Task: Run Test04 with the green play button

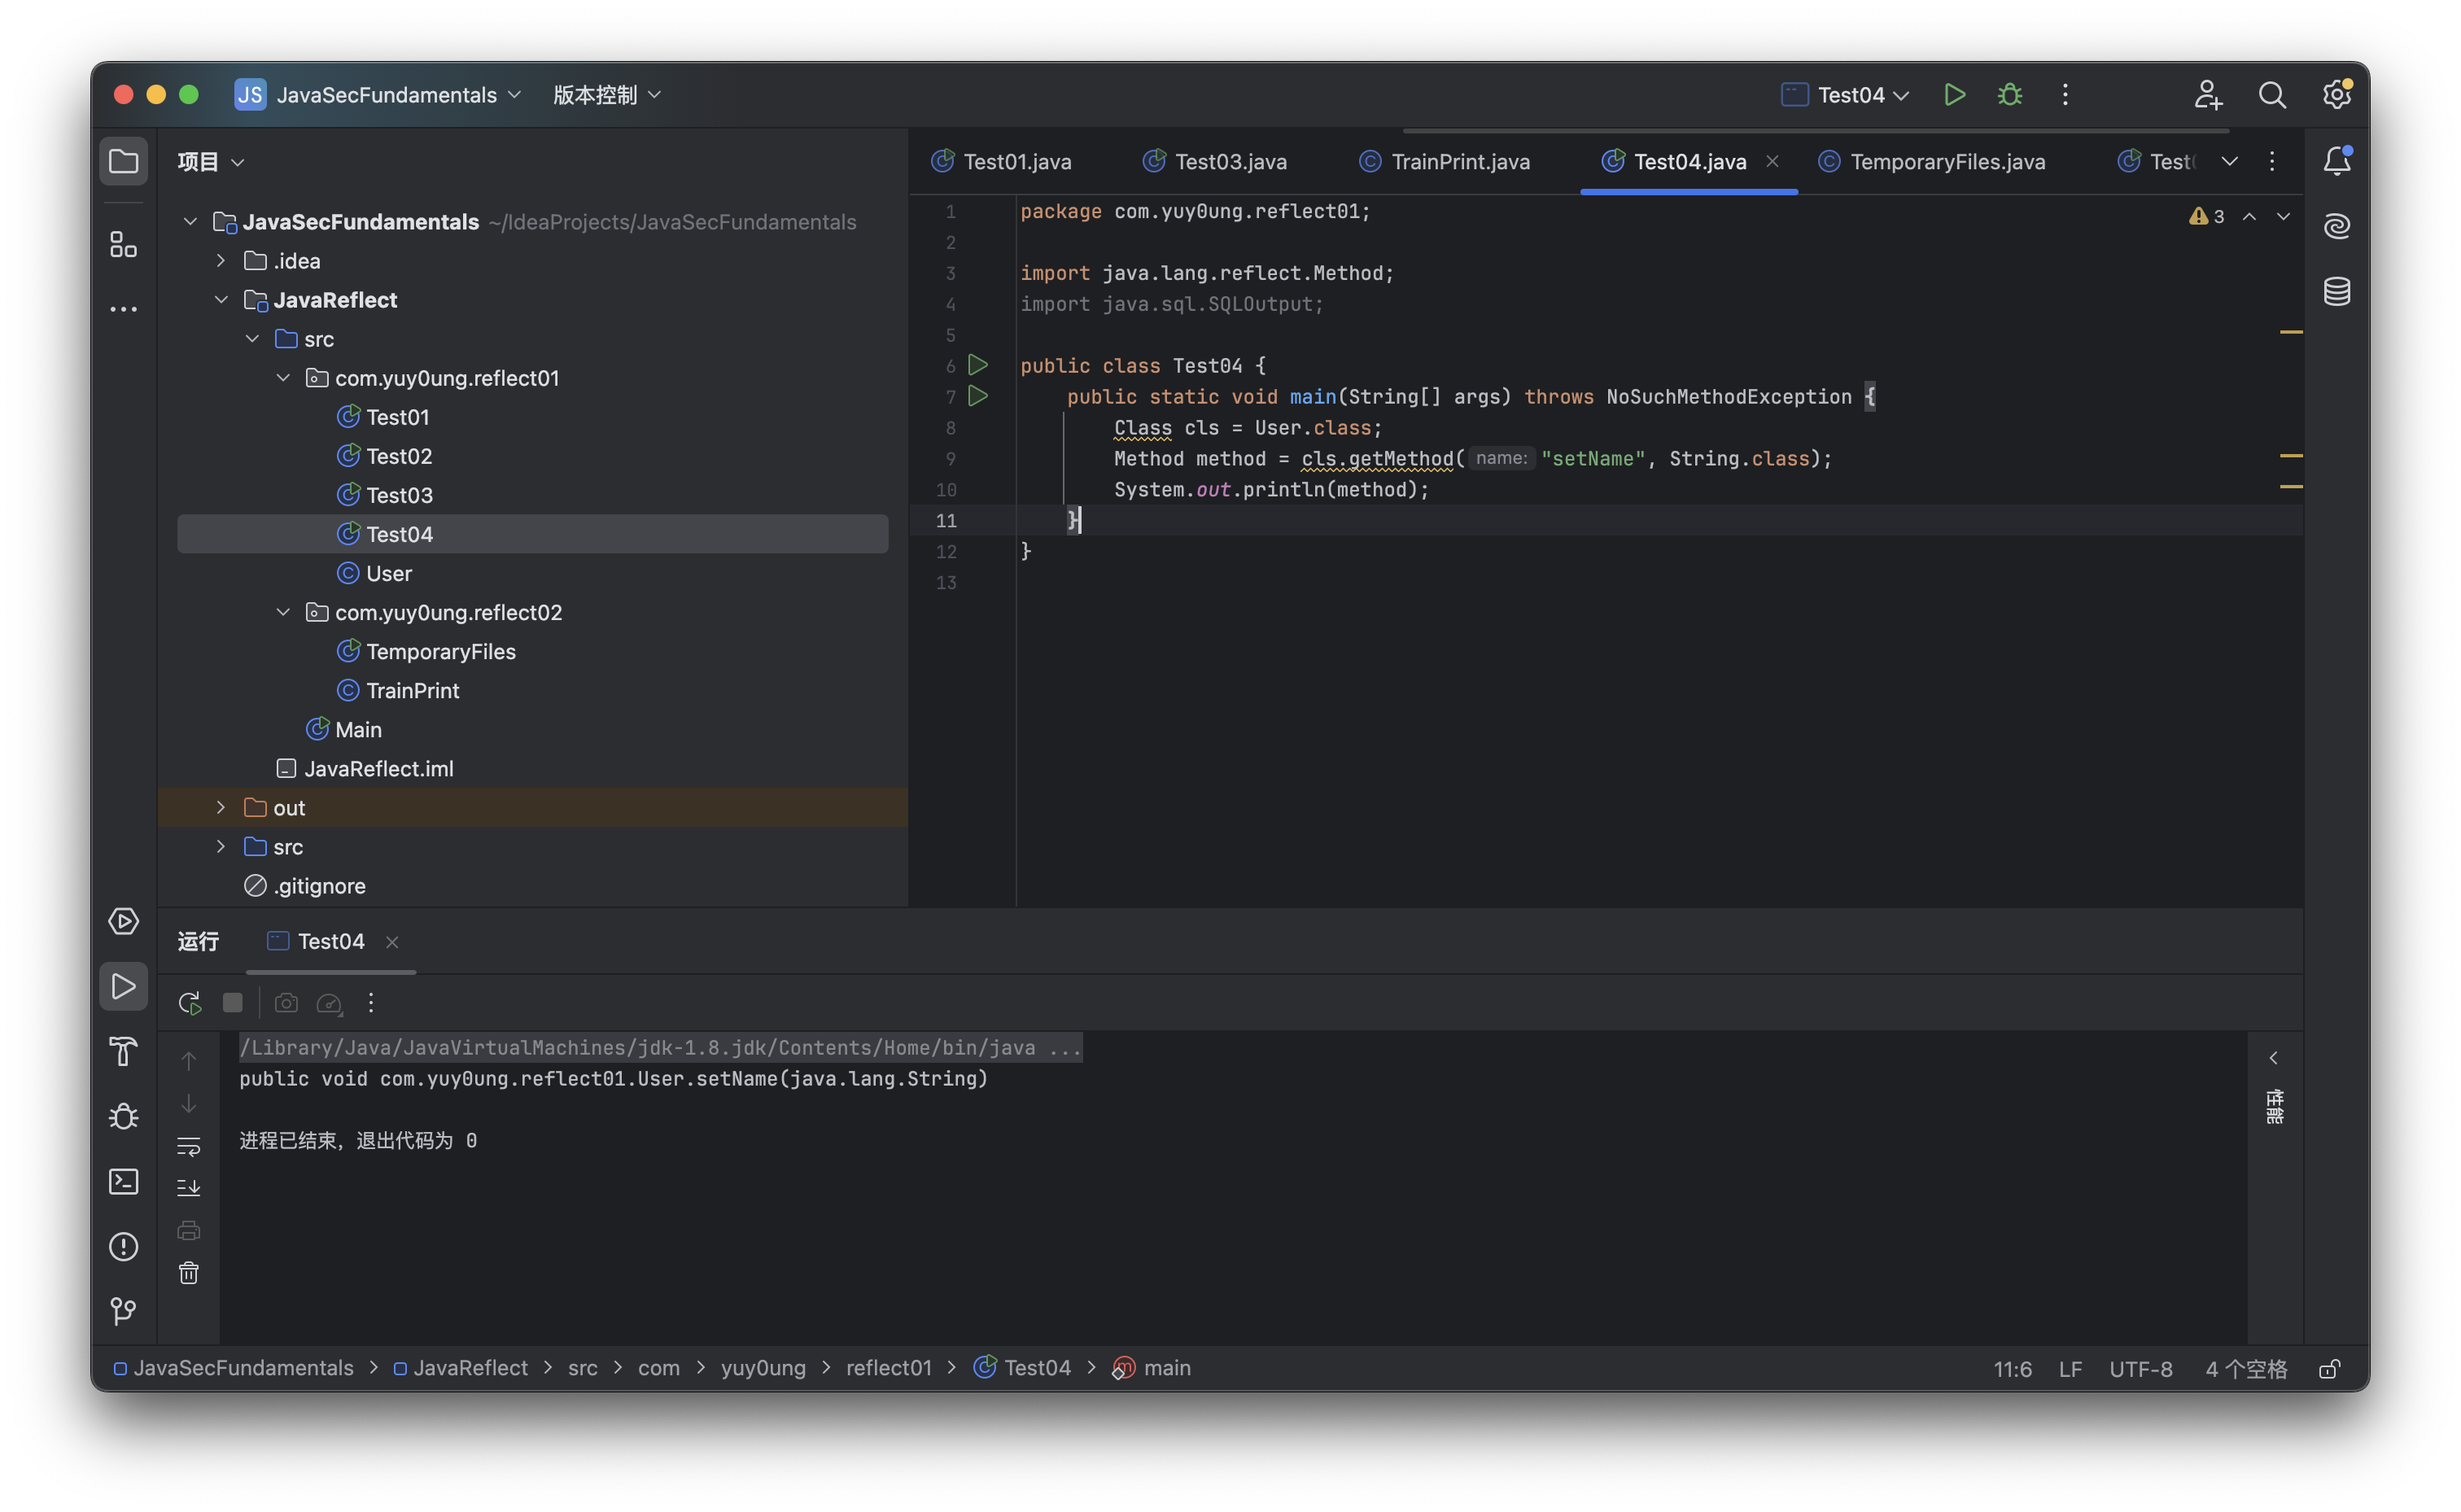Action: pyautogui.click(x=1954, y=94)
